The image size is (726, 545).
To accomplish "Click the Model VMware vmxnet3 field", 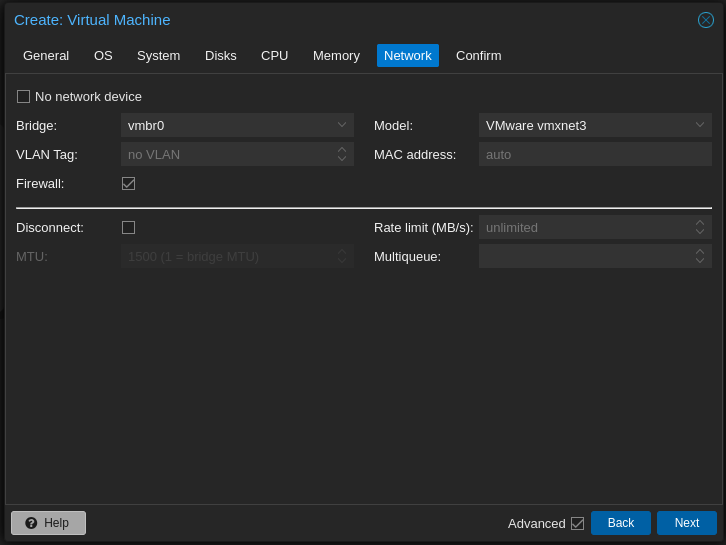I will 595,125.
